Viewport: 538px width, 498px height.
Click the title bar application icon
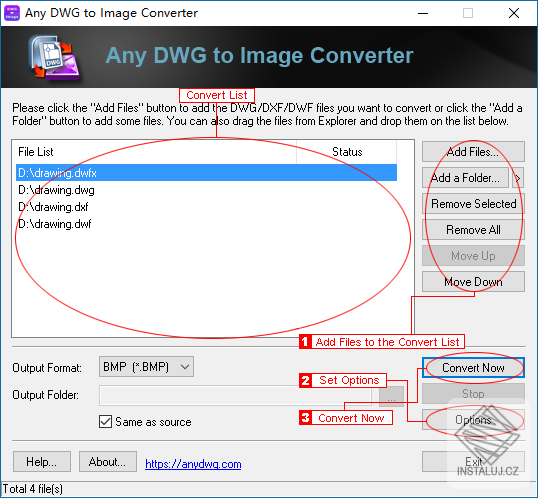pyautogui.click(x=12, y=13)
